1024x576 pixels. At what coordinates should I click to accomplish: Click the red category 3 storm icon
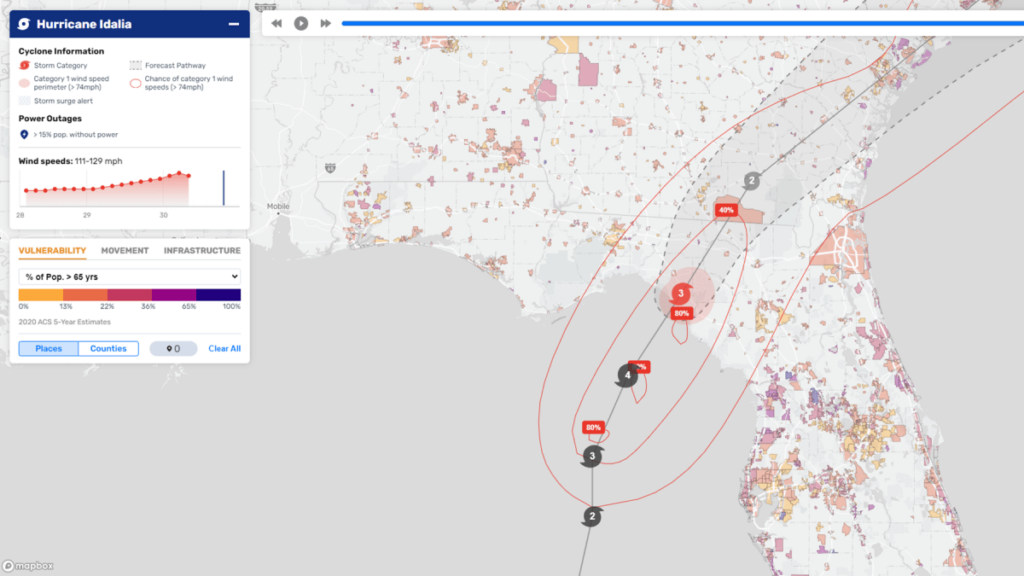coord(681,293)
